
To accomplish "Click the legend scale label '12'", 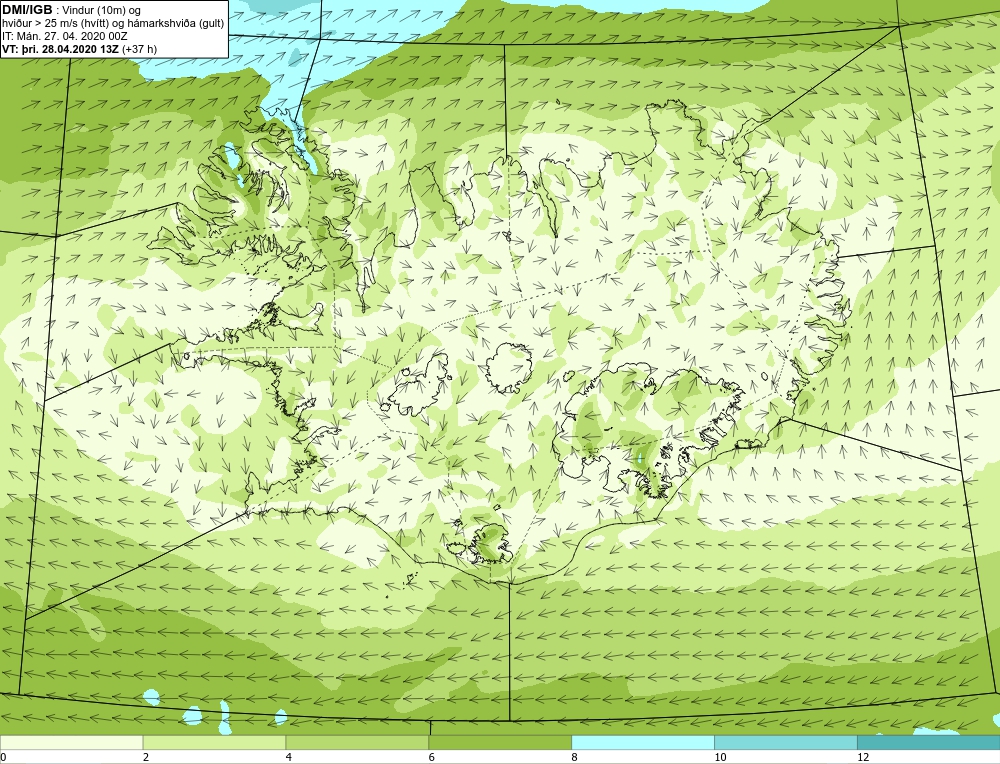I will pyautogui.click(x=863, y=757).
